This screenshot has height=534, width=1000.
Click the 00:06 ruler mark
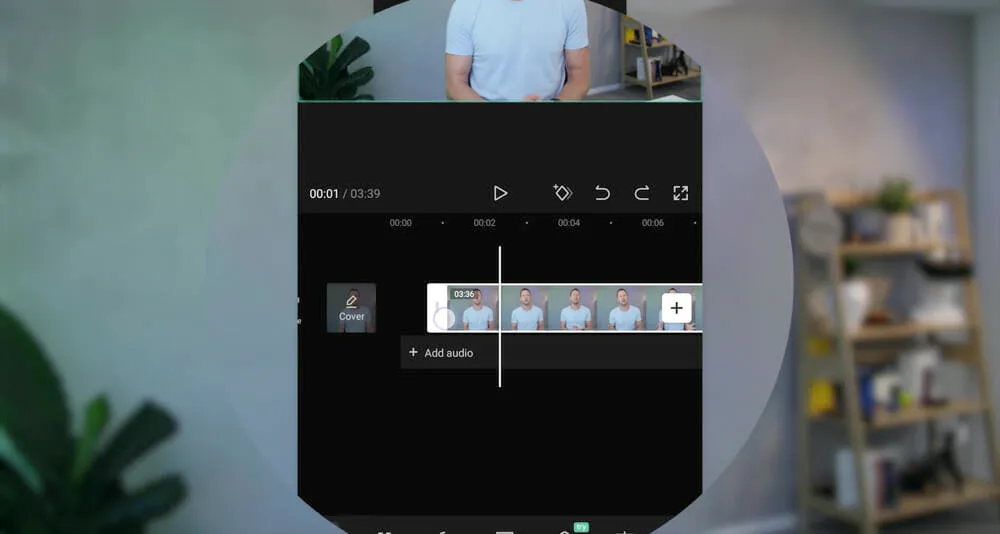coord(652,223)
